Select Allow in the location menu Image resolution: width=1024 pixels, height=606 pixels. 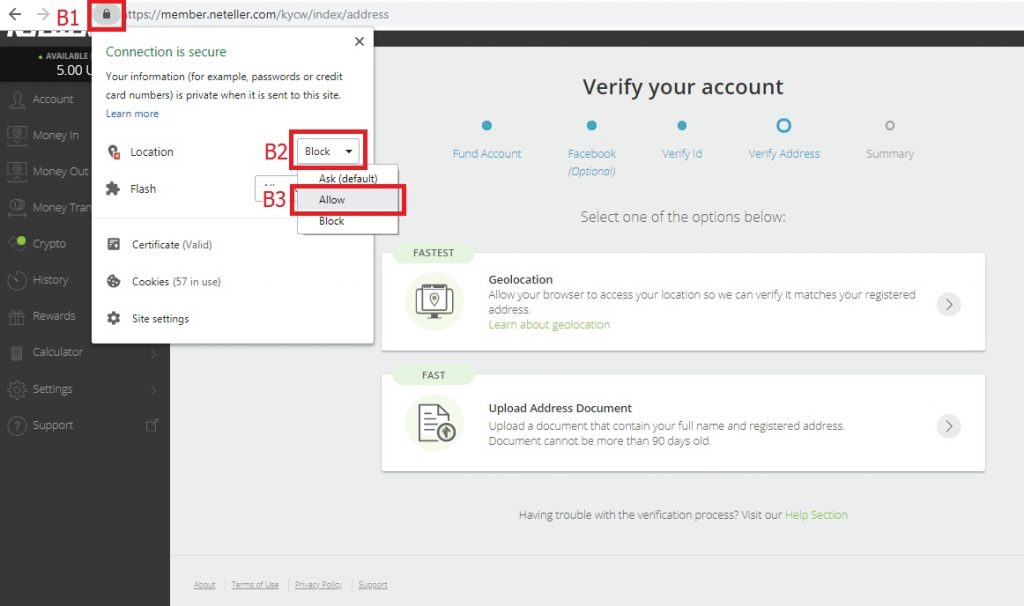coord(332,200)
